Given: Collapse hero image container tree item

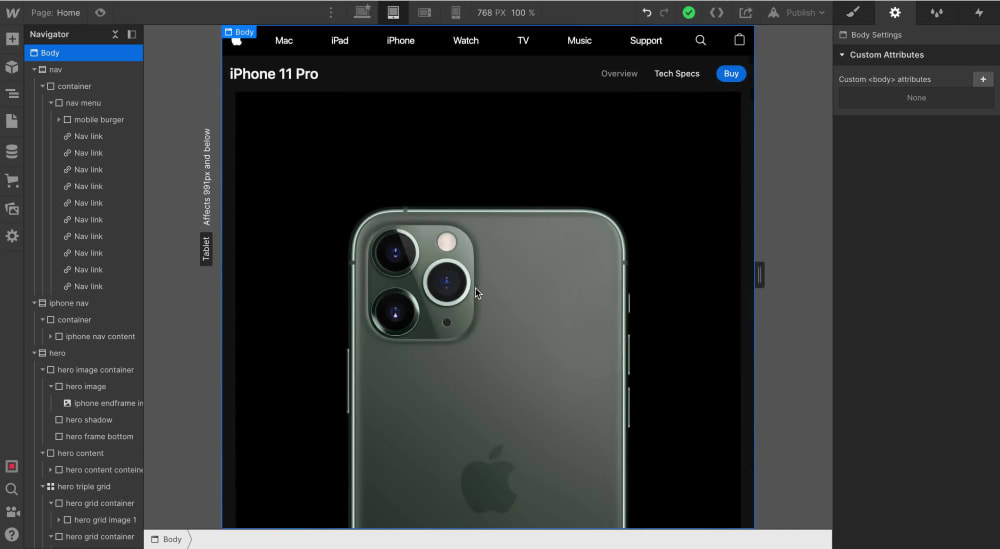Looking at the screenshot, I should click(x=43, y=369).
